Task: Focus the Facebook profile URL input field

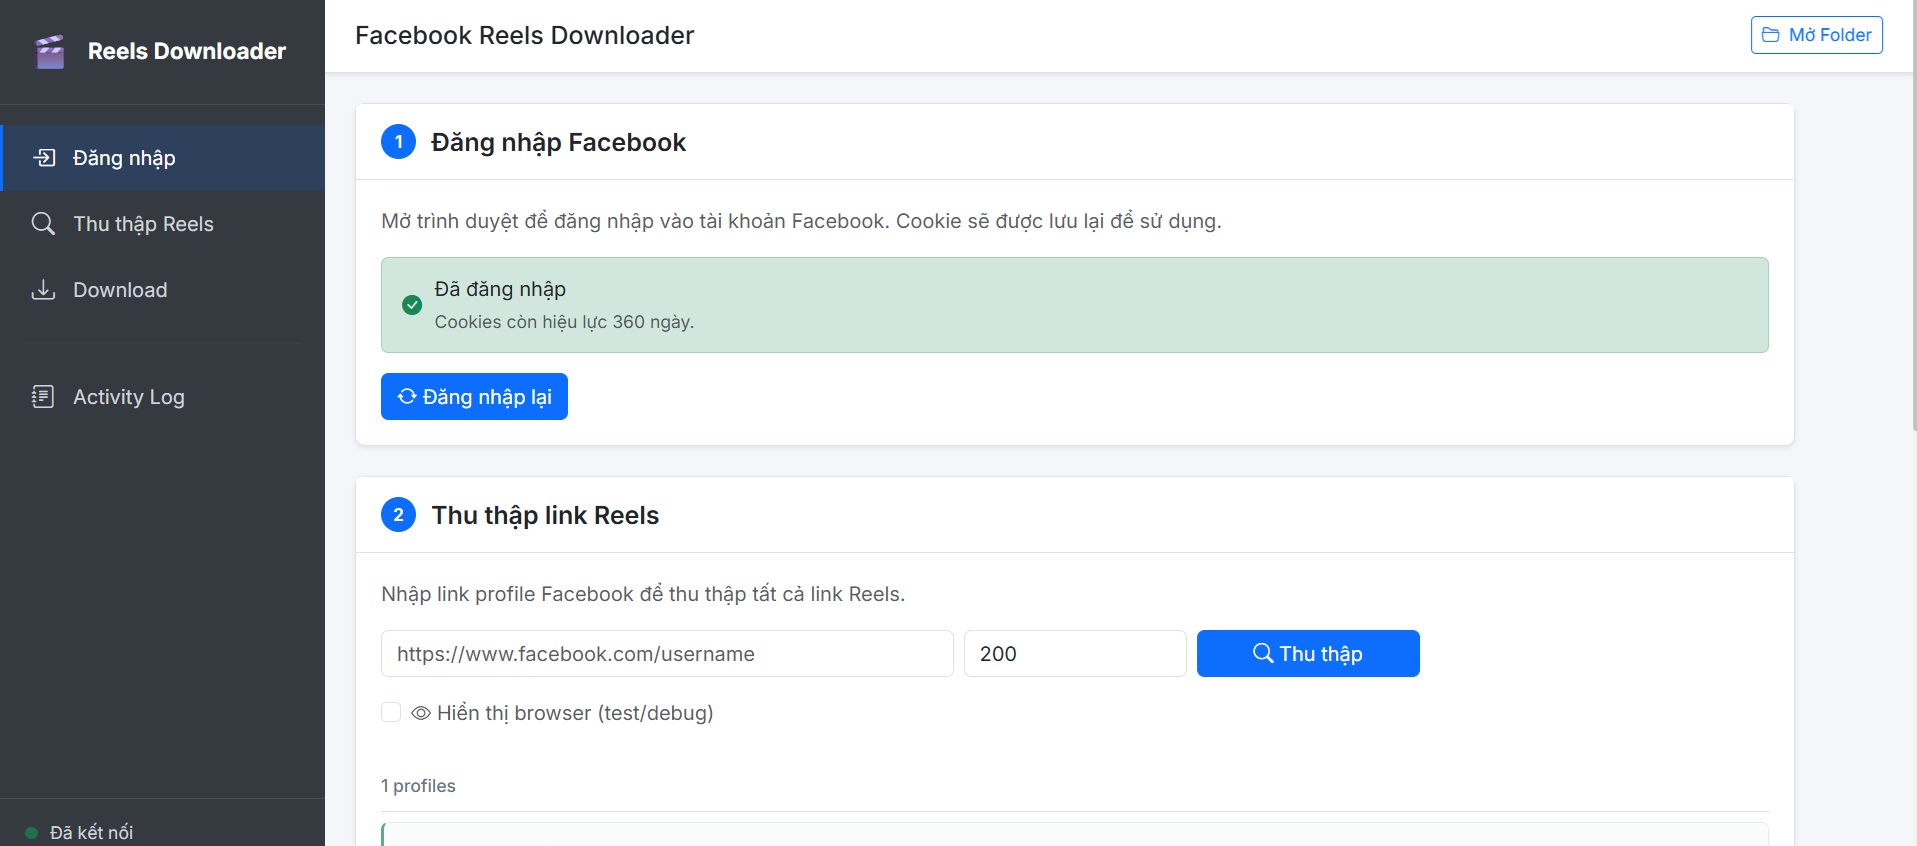Action: click(x=666, y=654)
